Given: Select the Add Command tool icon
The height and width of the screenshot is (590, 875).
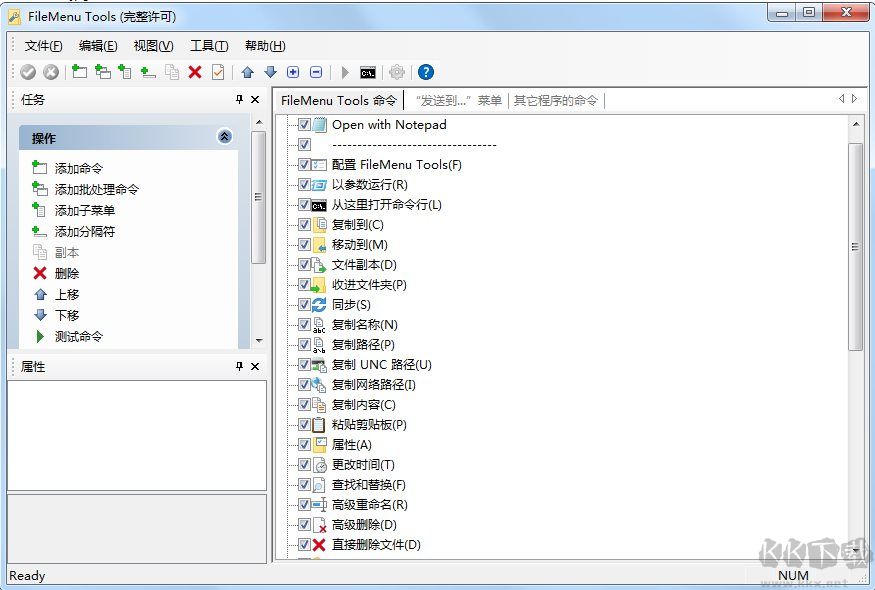Looking at the screenshot, I should point(79,72).
